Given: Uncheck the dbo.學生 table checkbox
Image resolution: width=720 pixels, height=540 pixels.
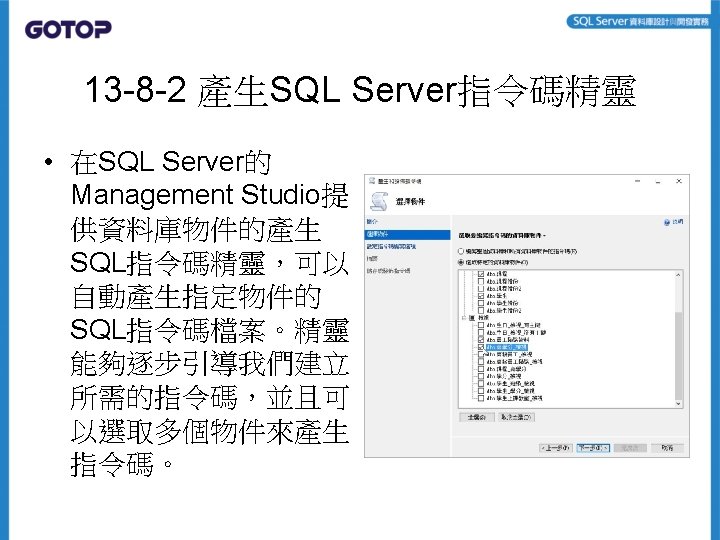Looking at the screenshot, I should (481, 296).
